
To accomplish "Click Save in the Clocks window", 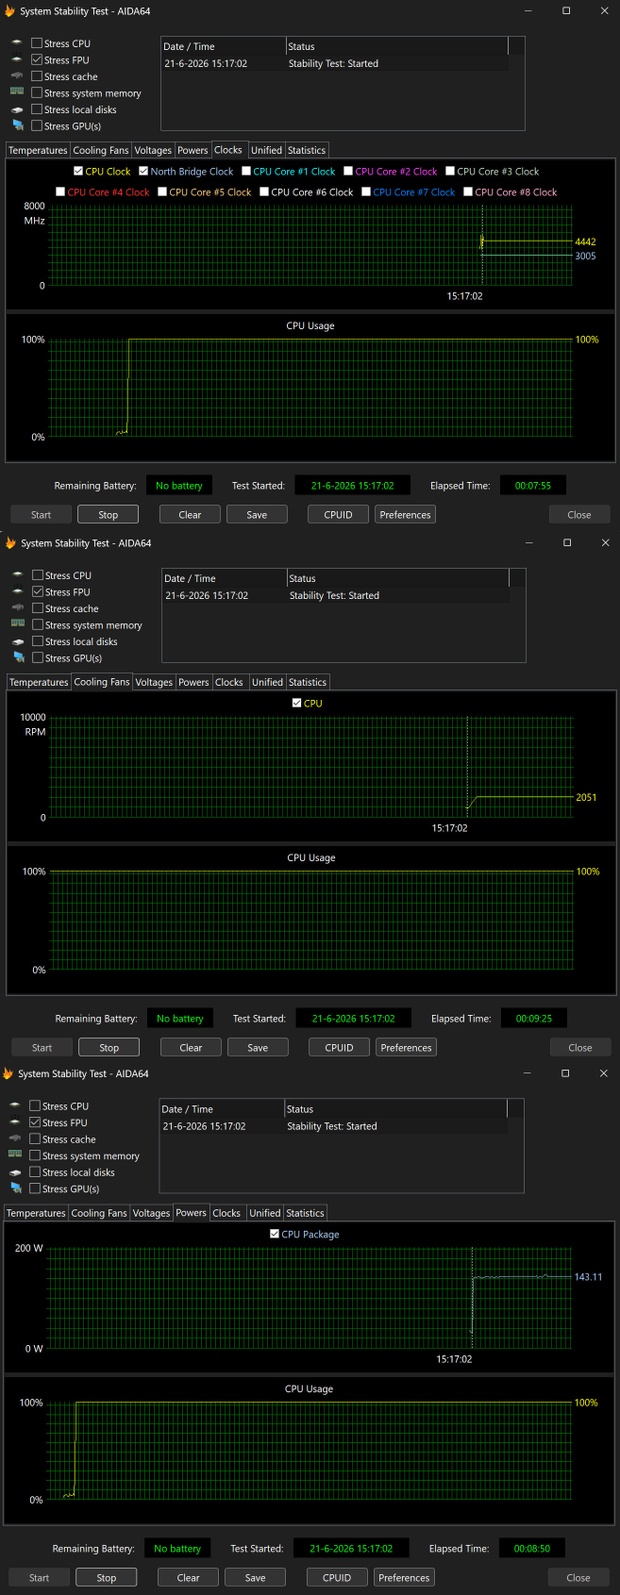I will coord(257,515).
